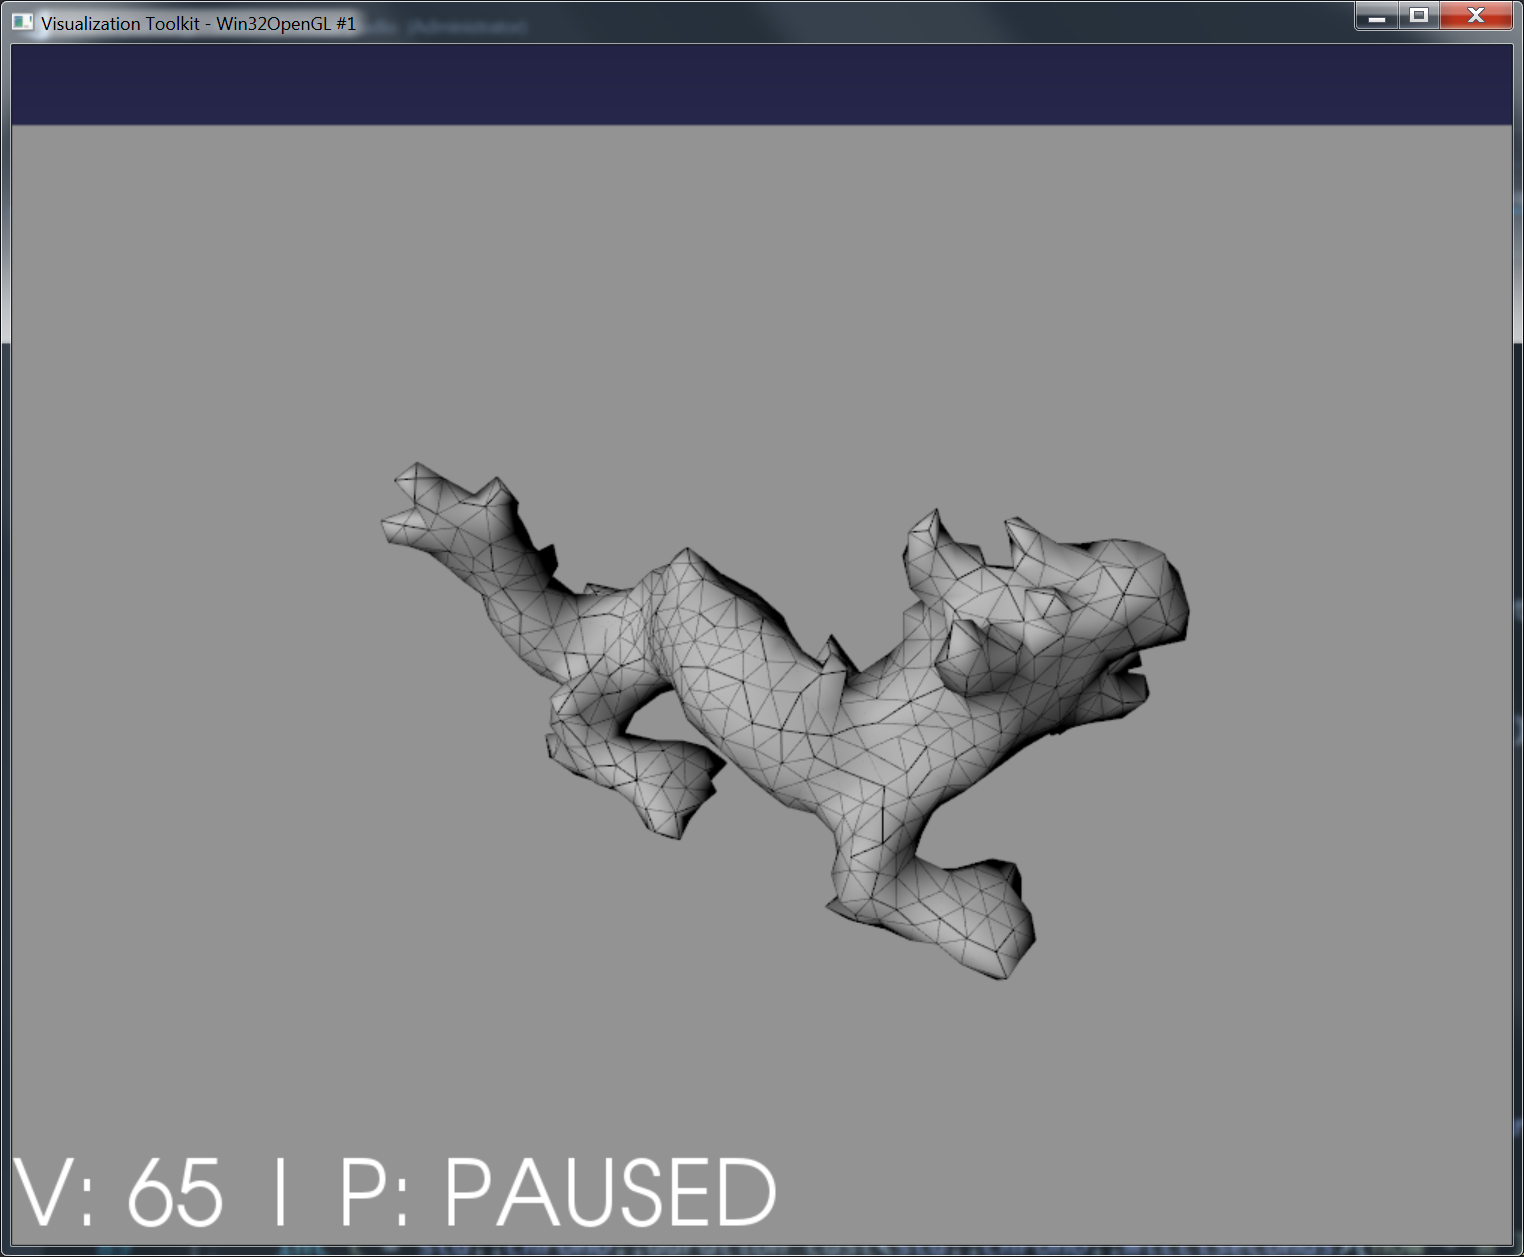
Task: Click empty gray background above the dragon
Action: click(x=760, y=300)
